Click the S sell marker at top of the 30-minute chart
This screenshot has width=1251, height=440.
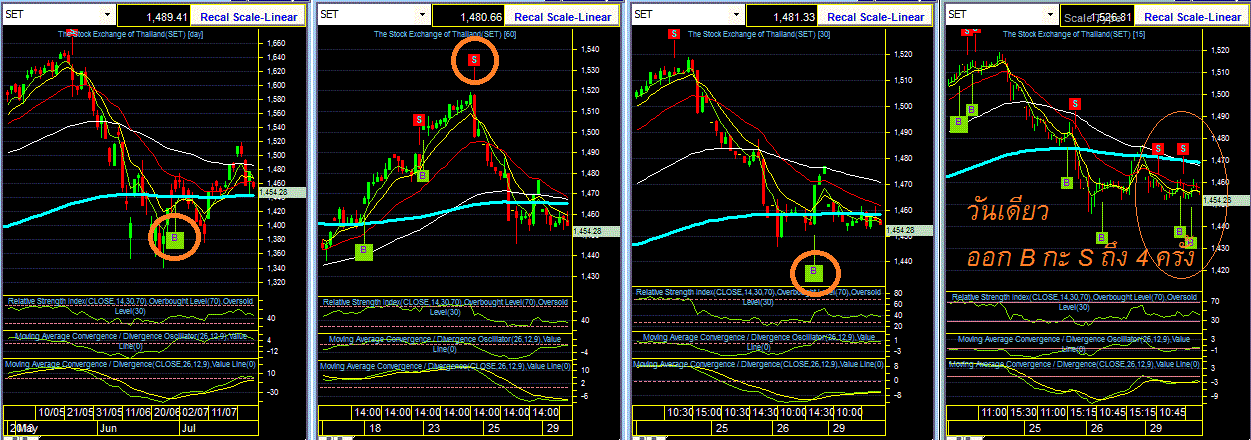coord(673,34)
